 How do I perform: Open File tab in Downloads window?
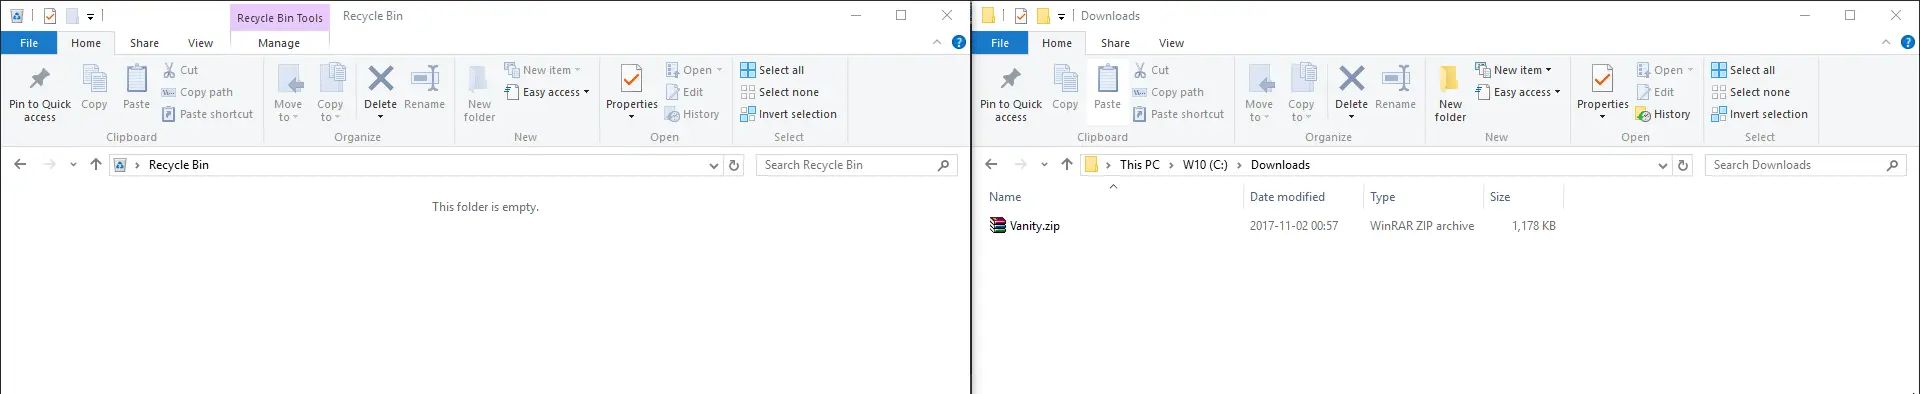(x=1000, y=43)
